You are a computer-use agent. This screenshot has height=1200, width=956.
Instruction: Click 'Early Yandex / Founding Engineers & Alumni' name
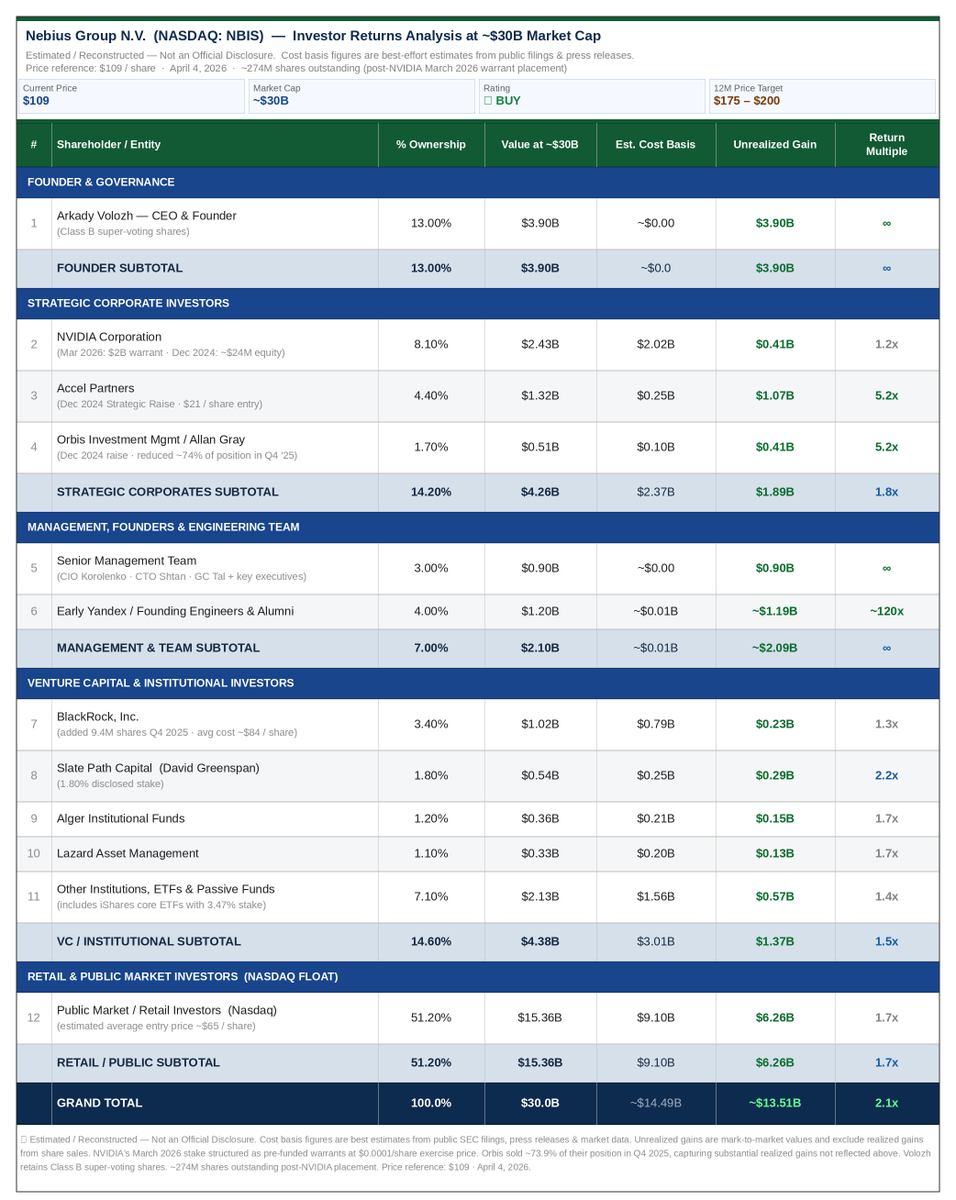click(x=175, y=611)
